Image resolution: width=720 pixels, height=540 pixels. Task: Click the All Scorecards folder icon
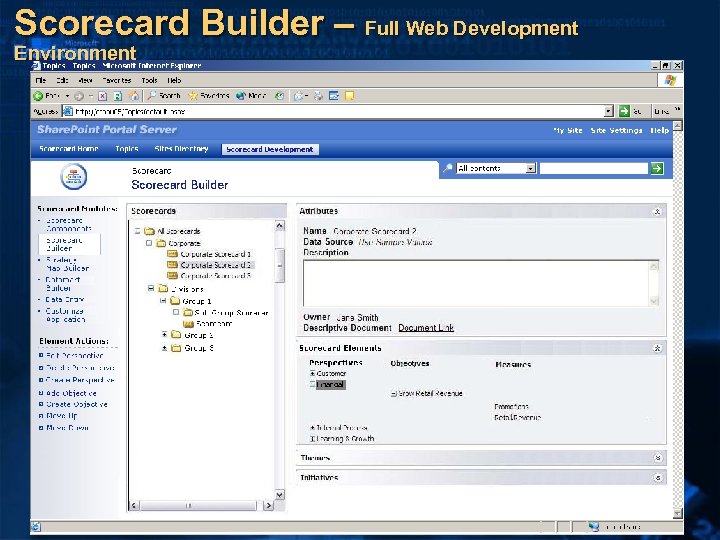click(x=150, y=231)
